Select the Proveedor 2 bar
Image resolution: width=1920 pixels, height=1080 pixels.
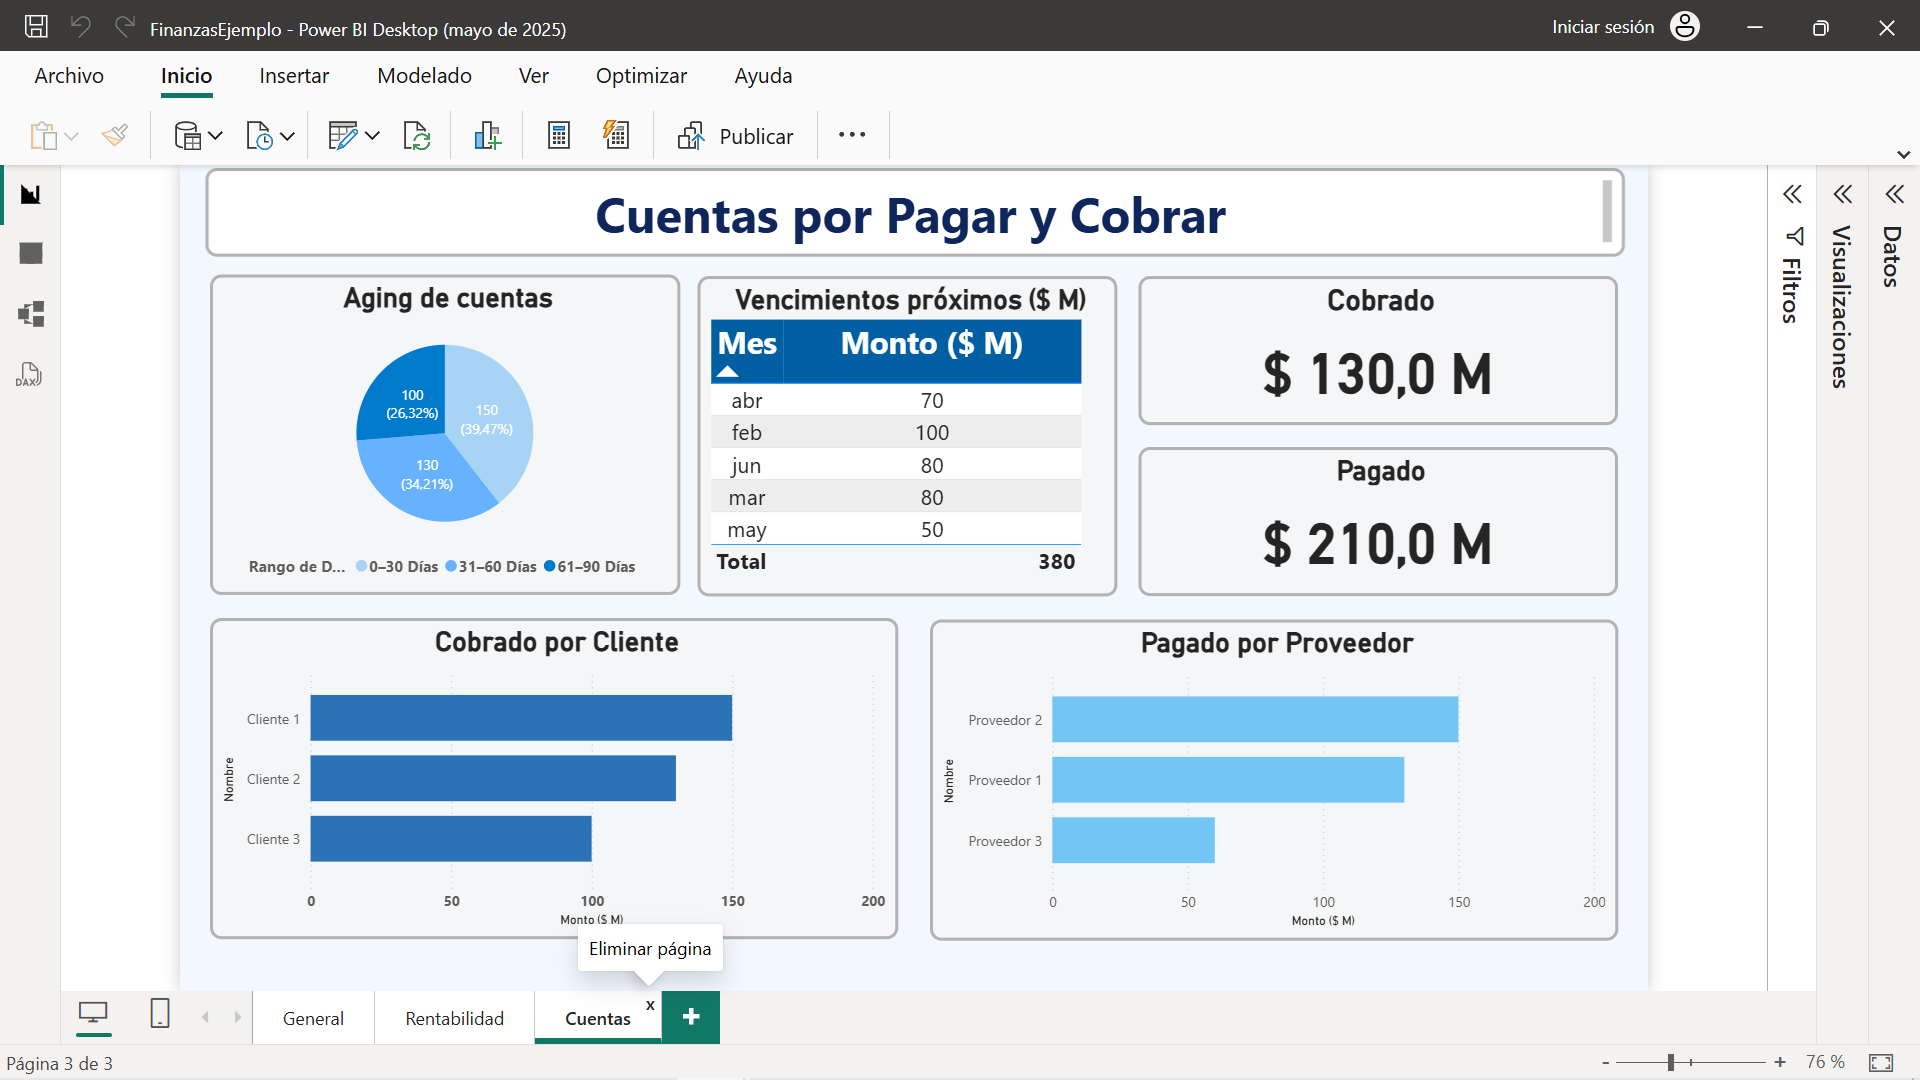point(1255,719)
